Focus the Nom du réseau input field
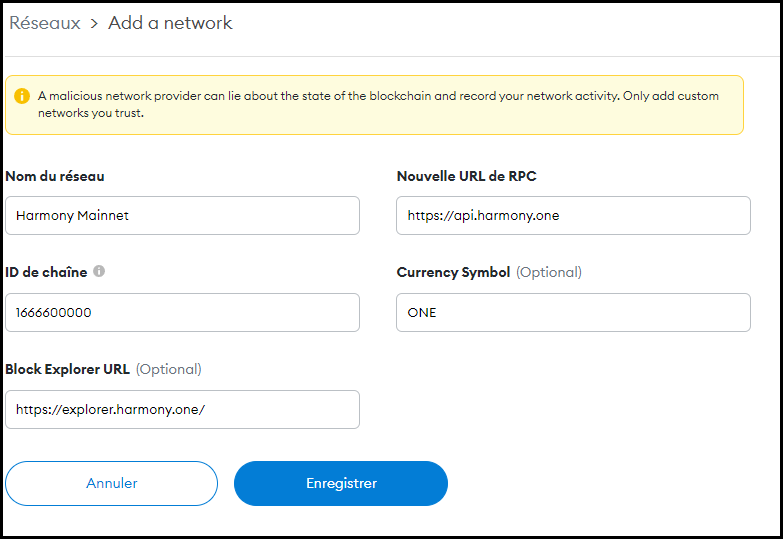 182,215
